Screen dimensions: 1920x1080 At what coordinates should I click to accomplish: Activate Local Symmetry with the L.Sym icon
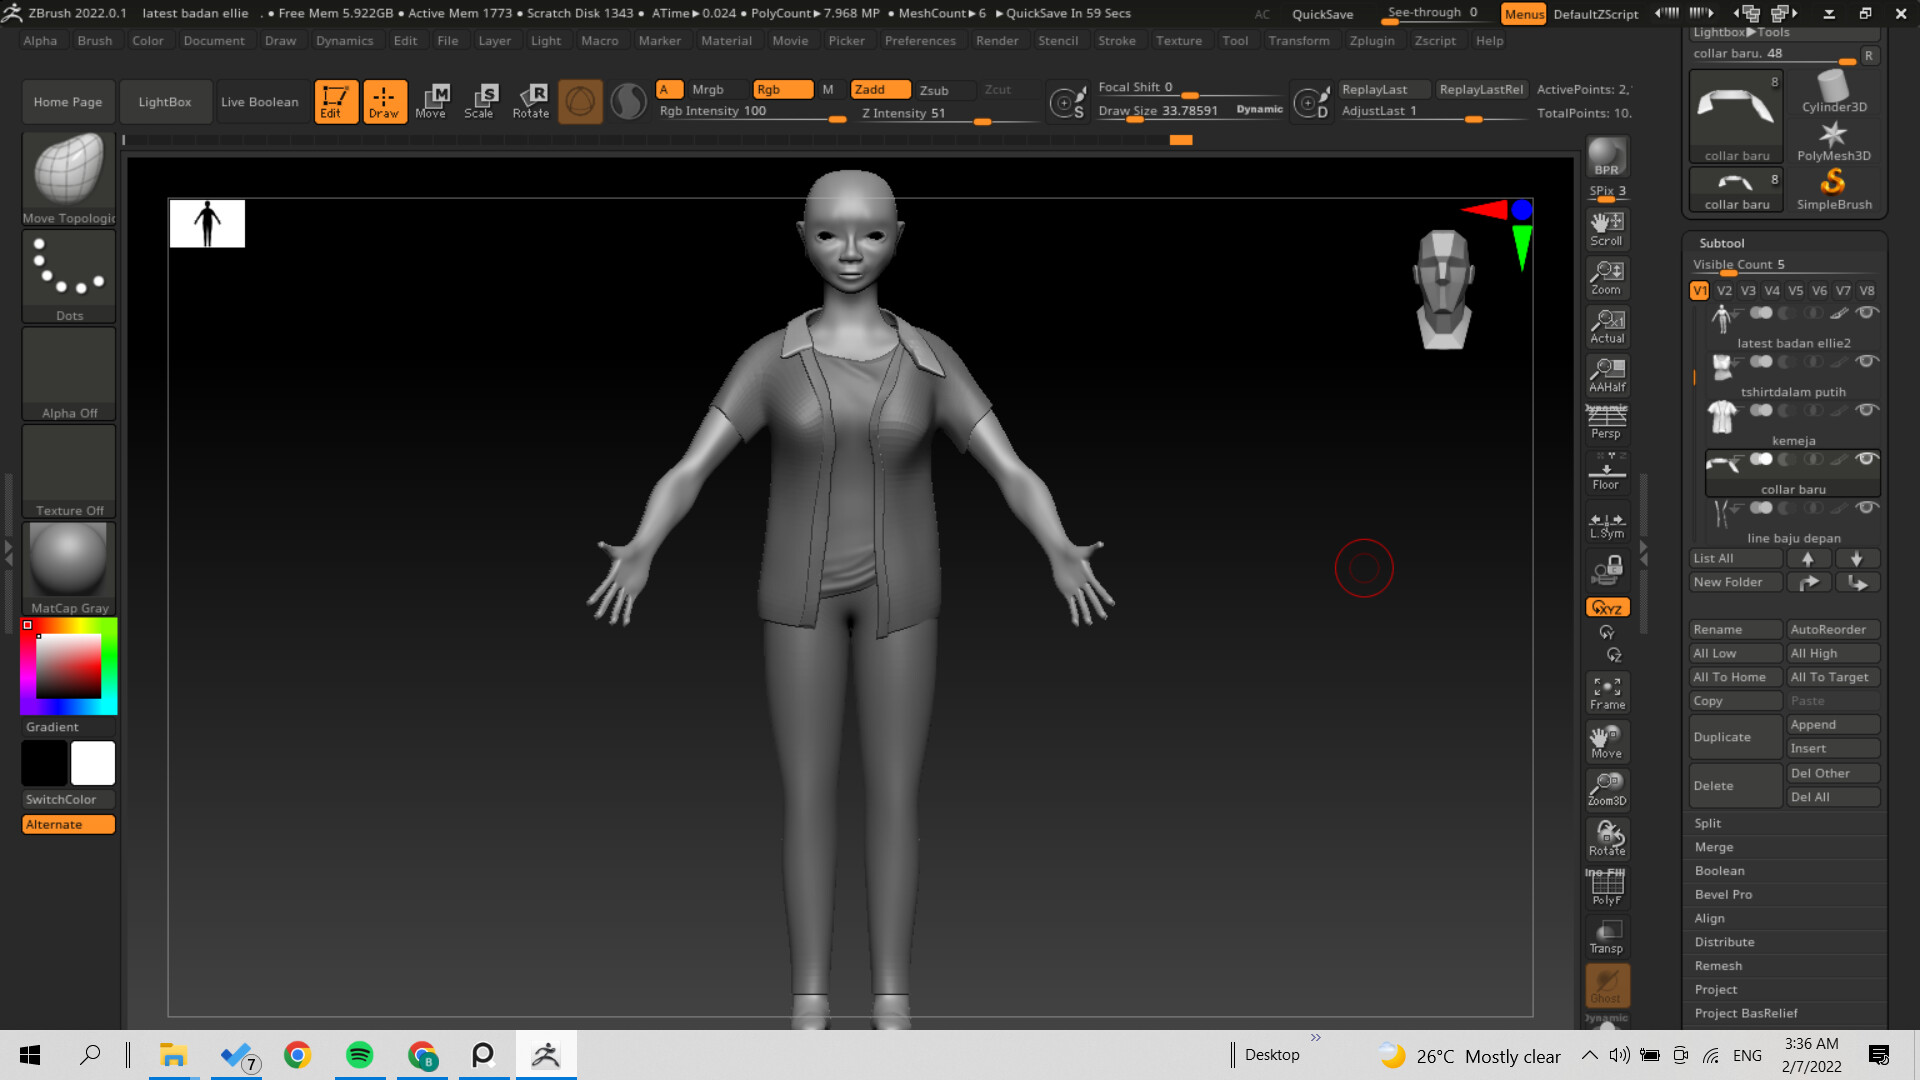coord(1606,521)
